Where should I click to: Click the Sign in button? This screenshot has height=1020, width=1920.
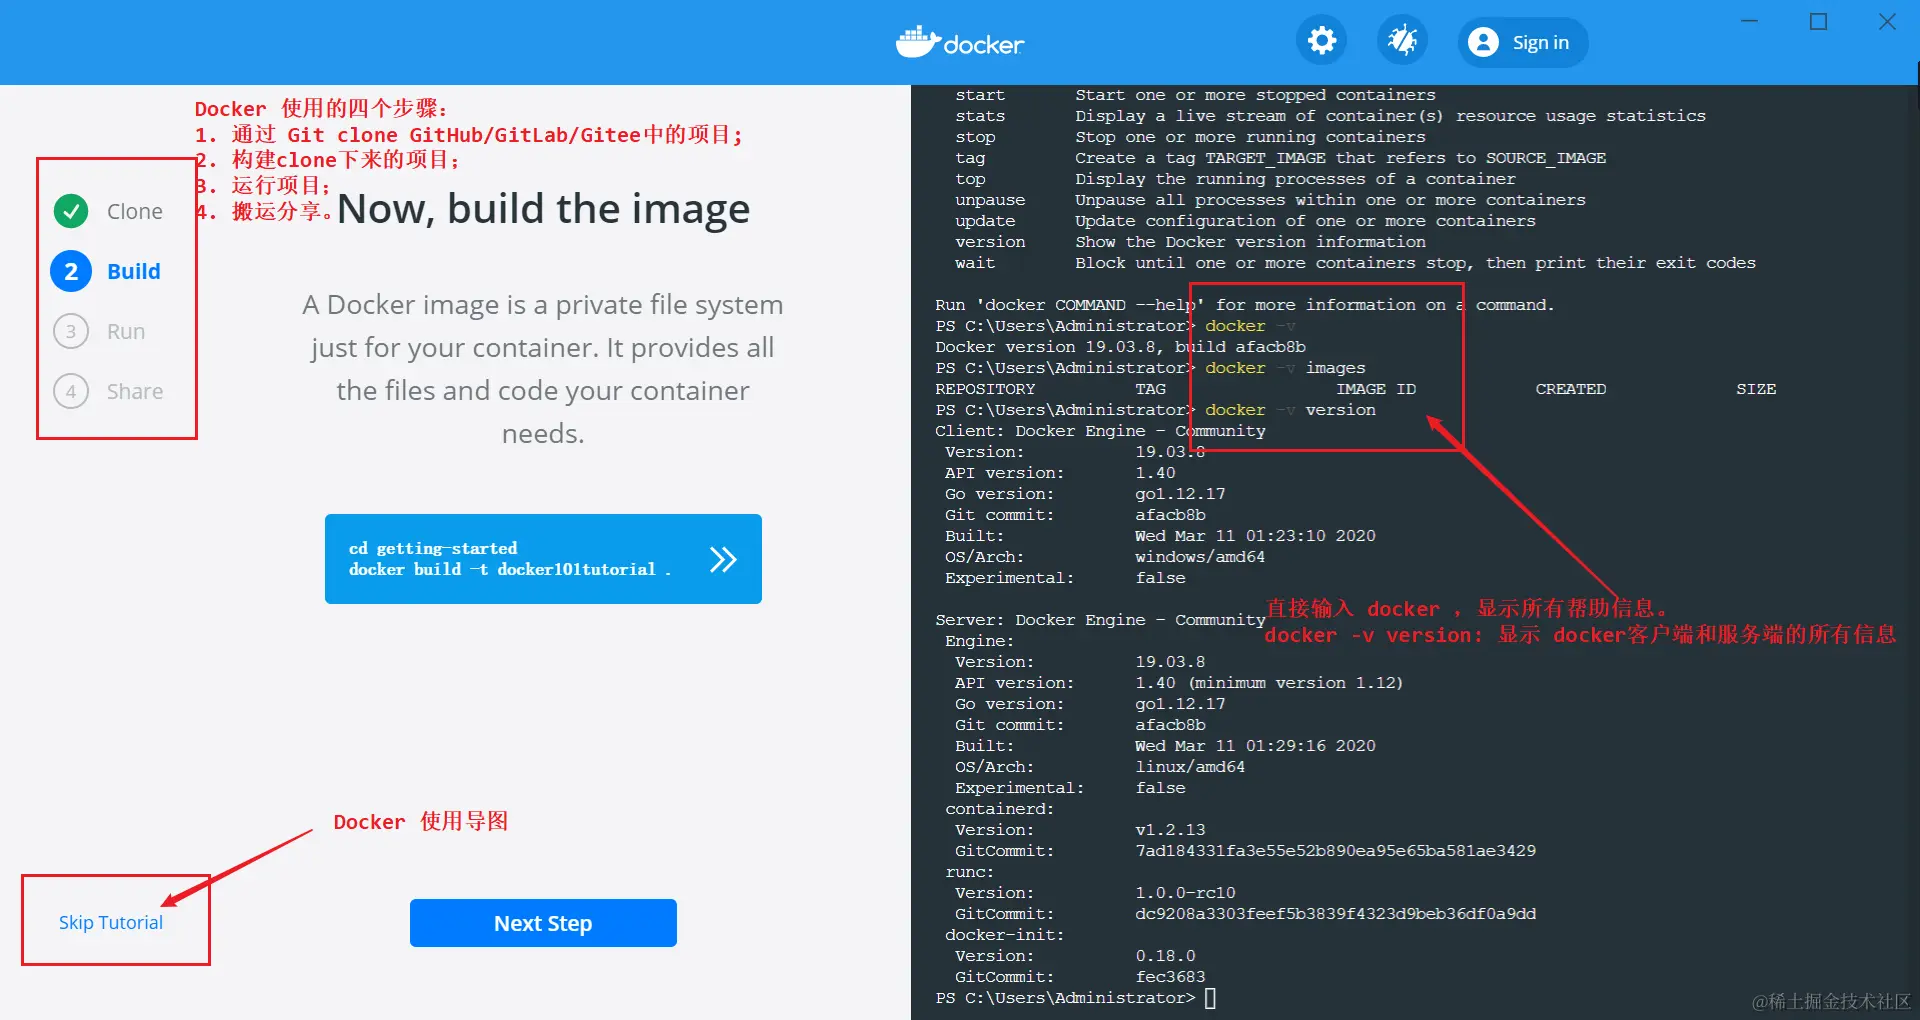point(1523,42)
